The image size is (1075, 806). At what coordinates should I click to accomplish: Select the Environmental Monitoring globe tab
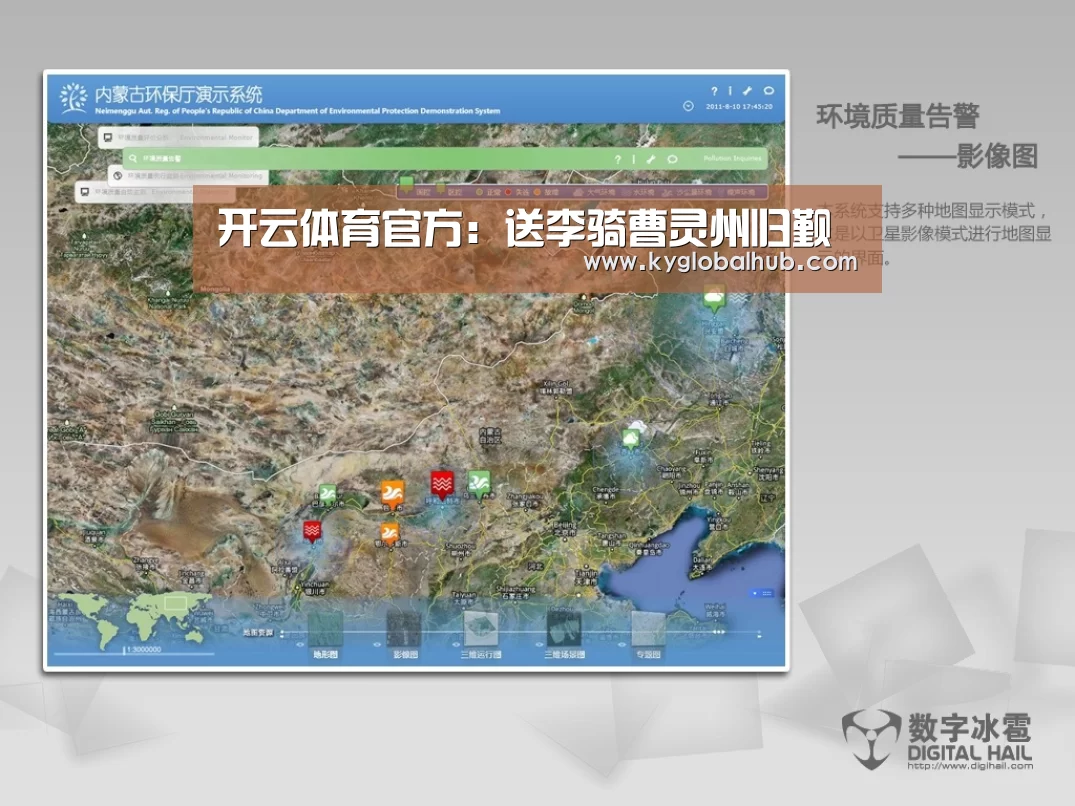[x=189, y=175]
